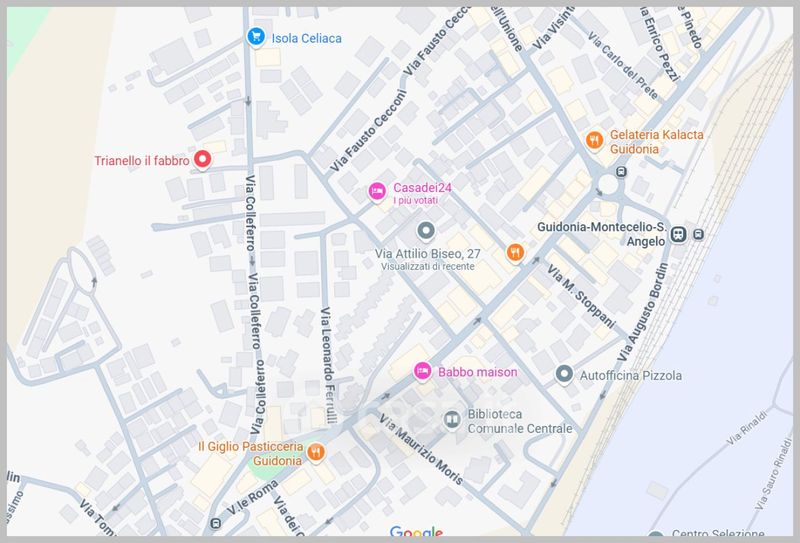Click the bus stop icon beside the train station

tap(698, 234)
